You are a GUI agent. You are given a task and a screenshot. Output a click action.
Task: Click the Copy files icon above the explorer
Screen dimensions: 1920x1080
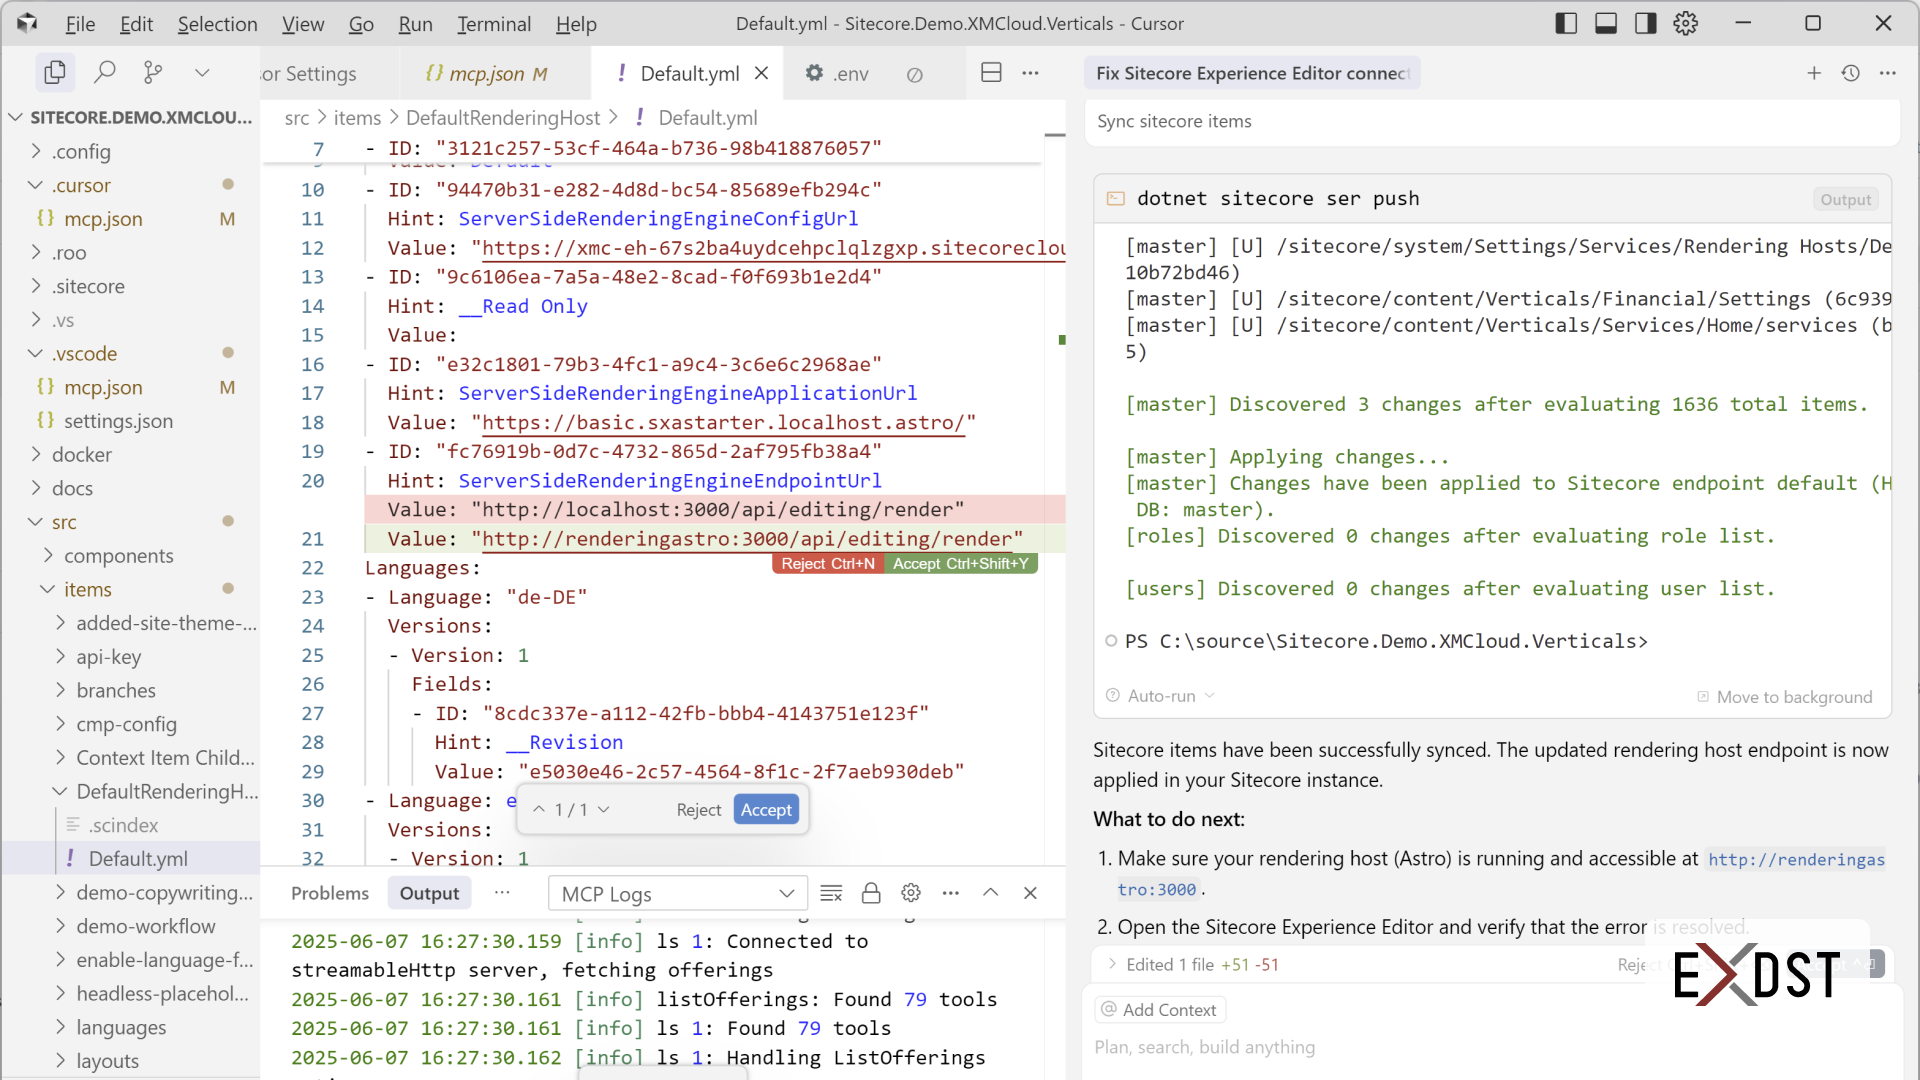click(x=55, y=72)
